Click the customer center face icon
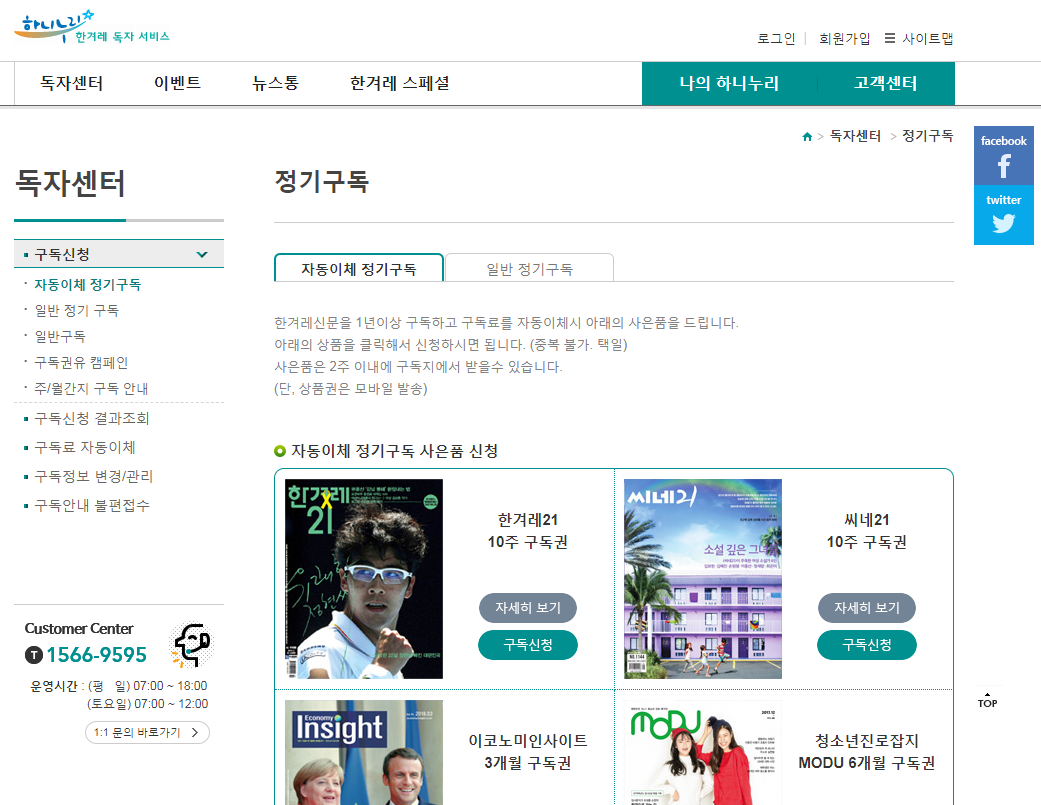 pyautogui.click(x=192, y=644)
